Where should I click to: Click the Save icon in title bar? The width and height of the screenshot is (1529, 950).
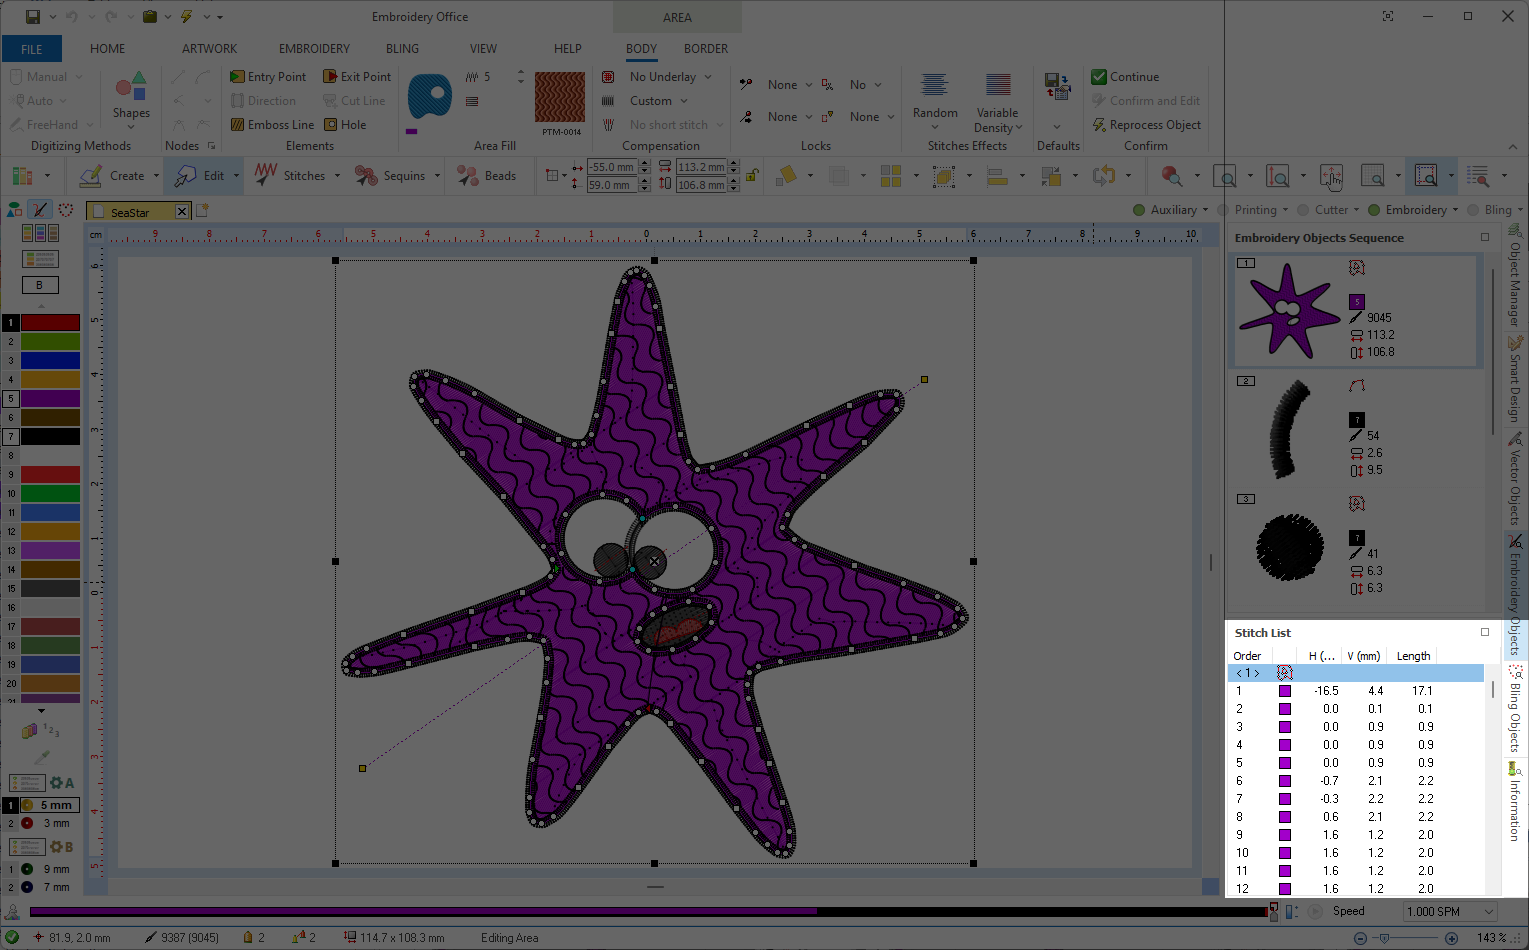pos(33,17)
